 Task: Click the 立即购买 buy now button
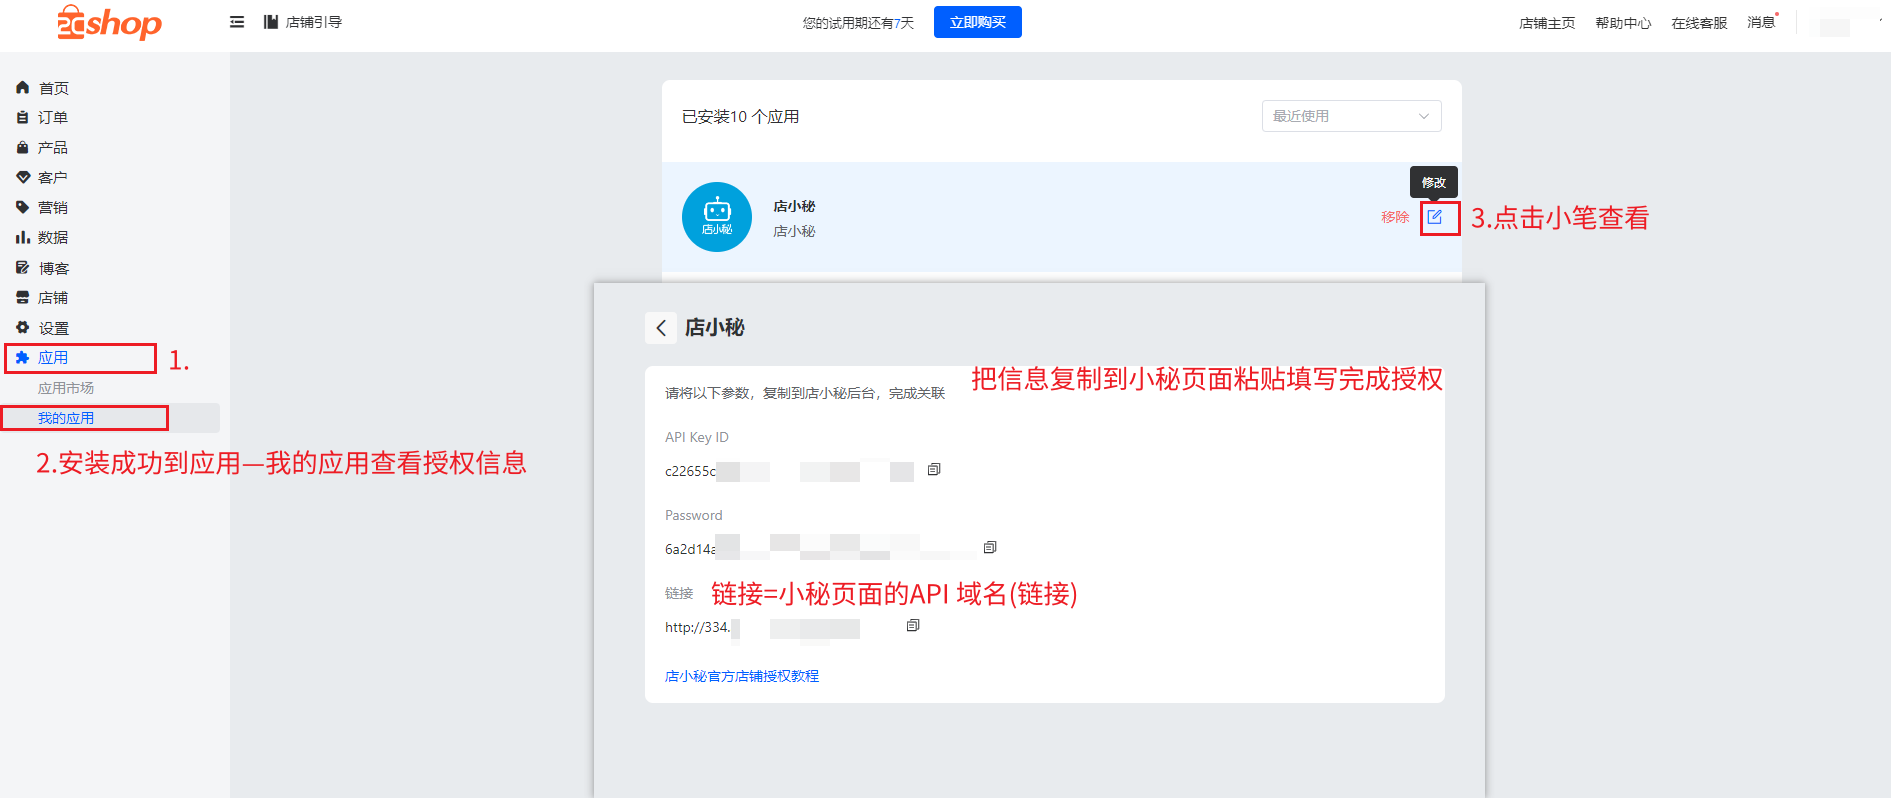(x=977, y=22)
